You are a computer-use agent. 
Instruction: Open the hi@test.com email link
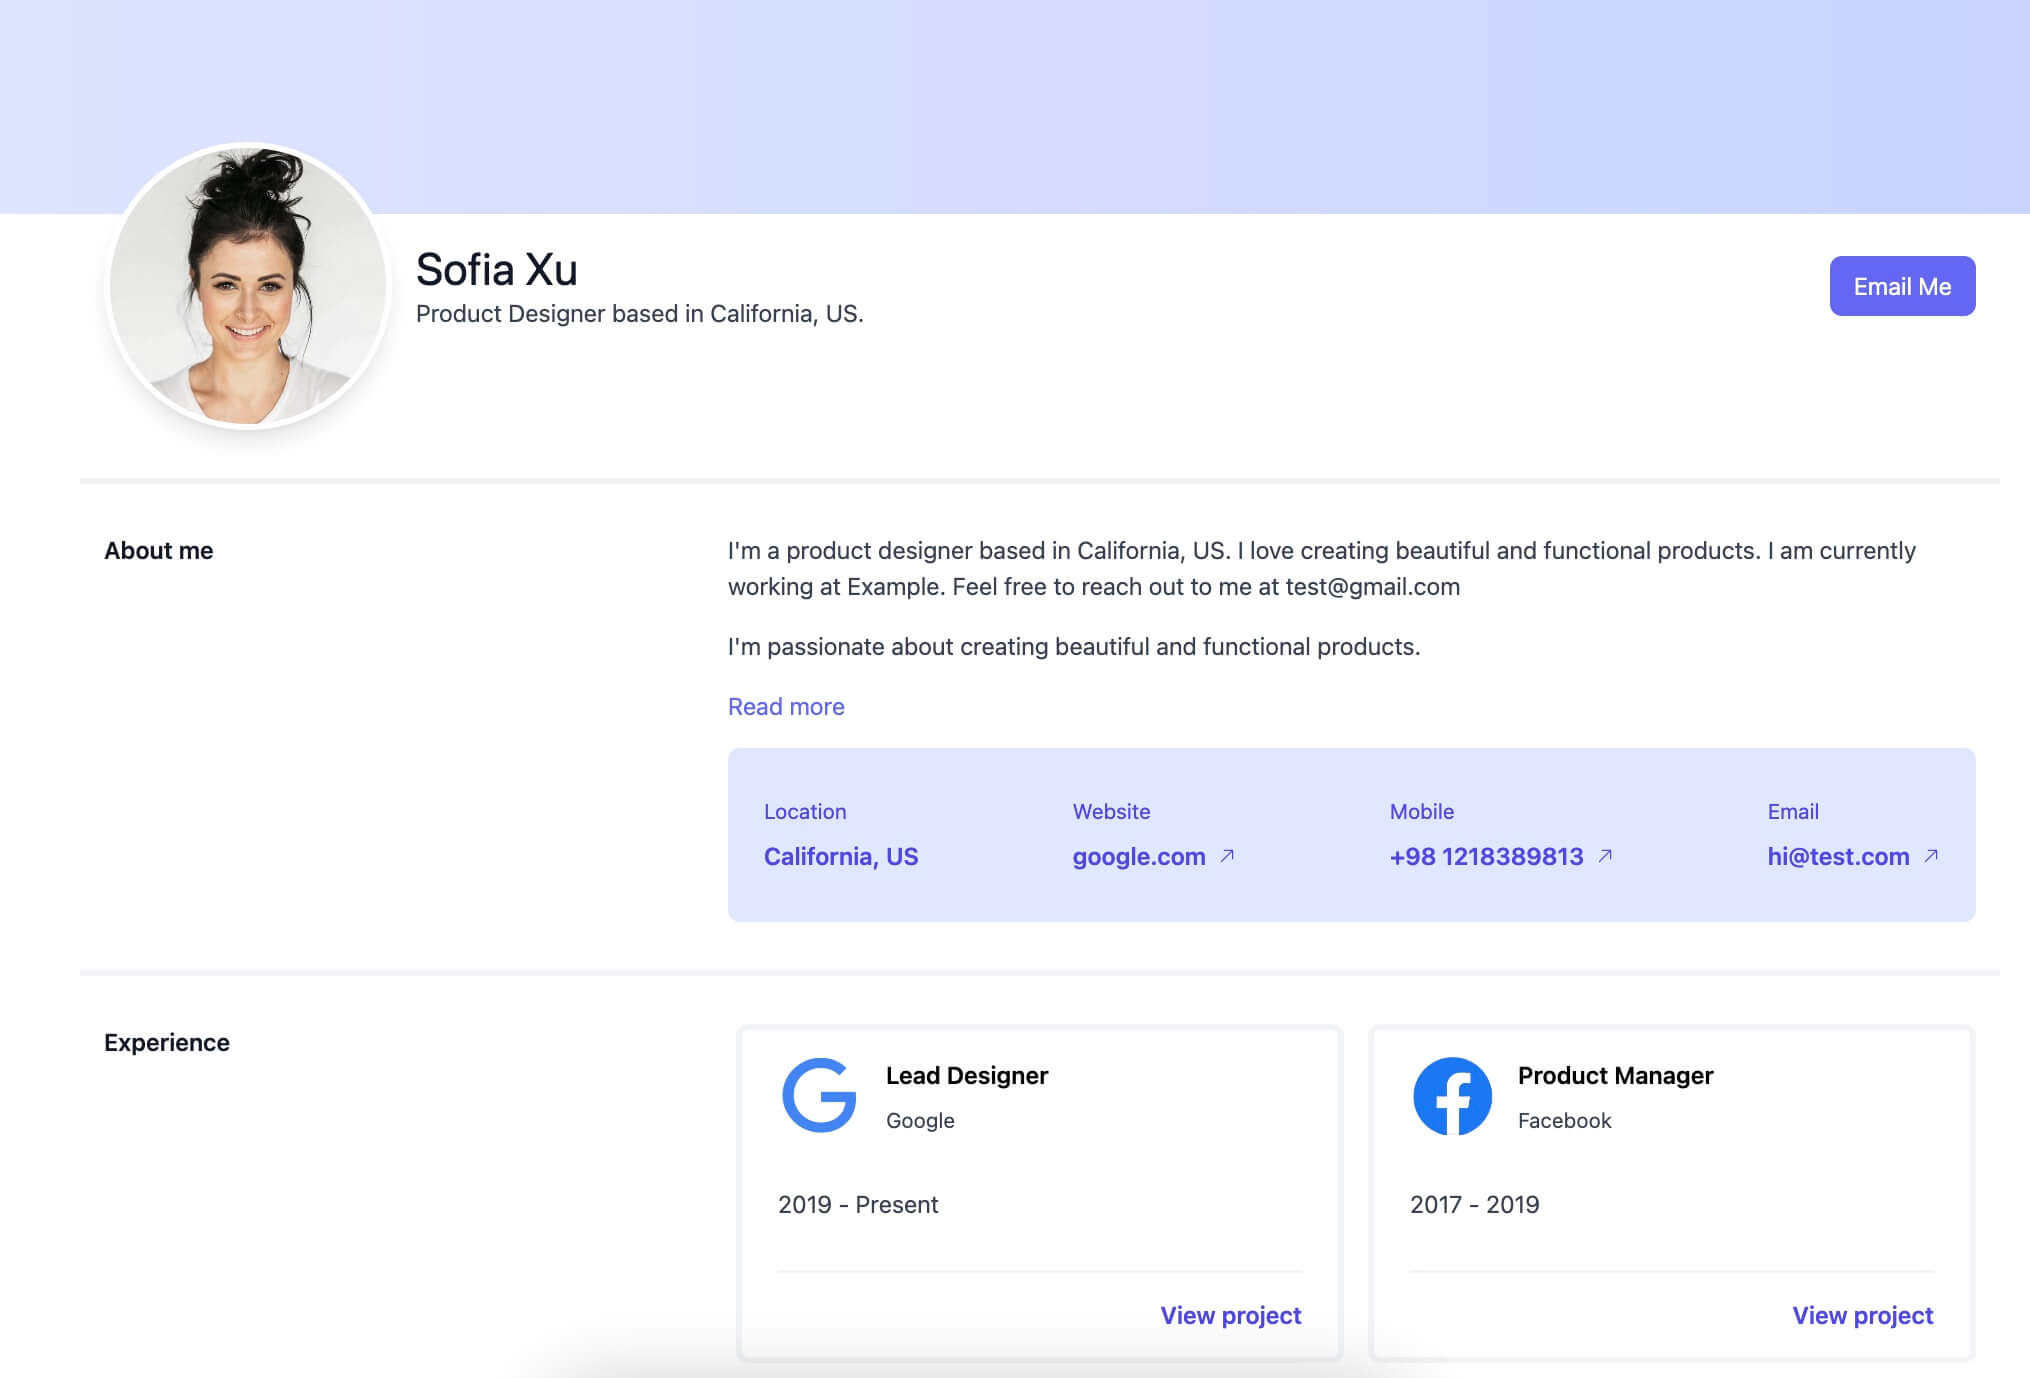tap(1838, 857)
